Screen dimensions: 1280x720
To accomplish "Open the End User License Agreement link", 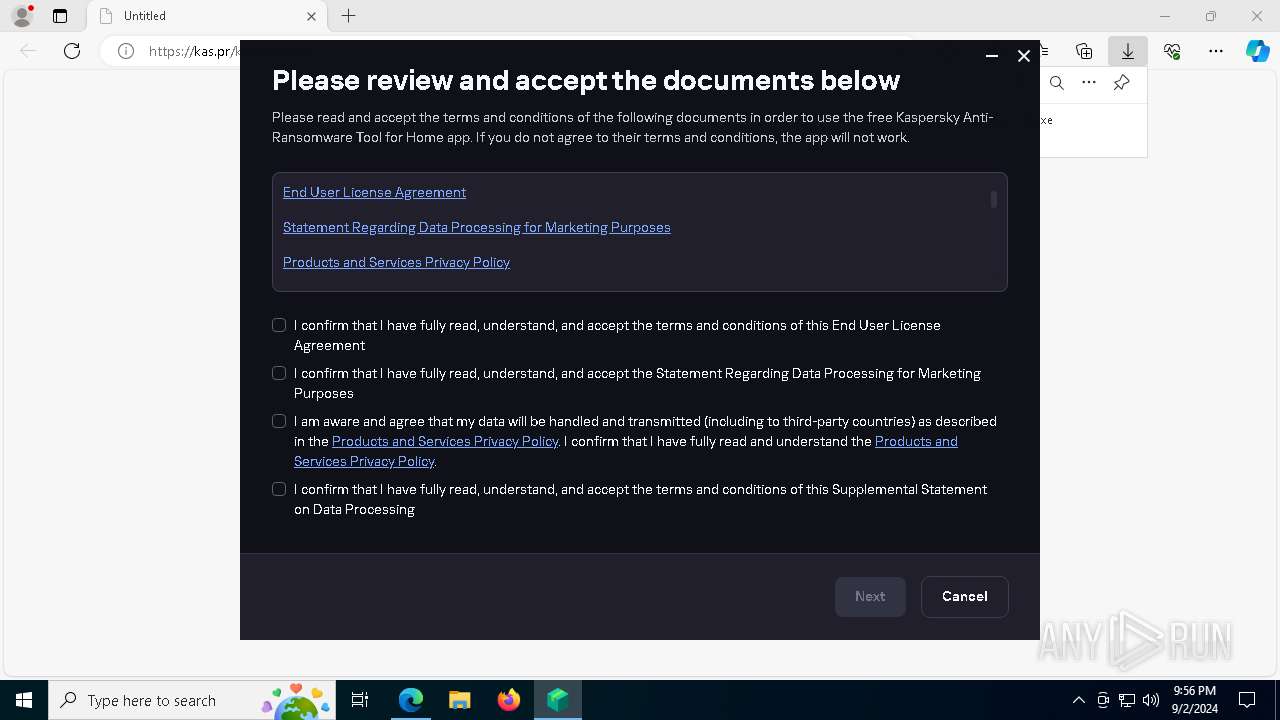I will pyautogui.click(x=374, y=192).
